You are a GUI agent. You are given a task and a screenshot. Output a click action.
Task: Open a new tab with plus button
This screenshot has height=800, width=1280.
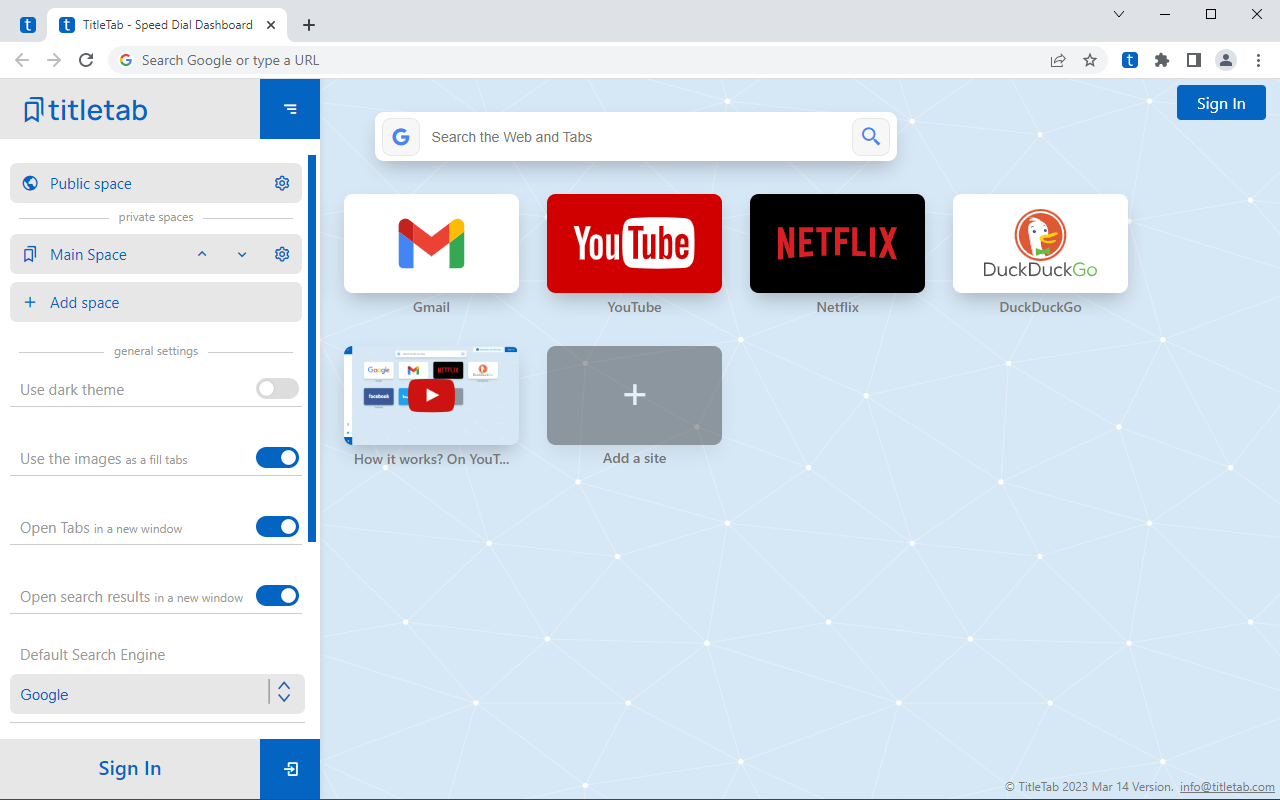click(x=309, y=25)
